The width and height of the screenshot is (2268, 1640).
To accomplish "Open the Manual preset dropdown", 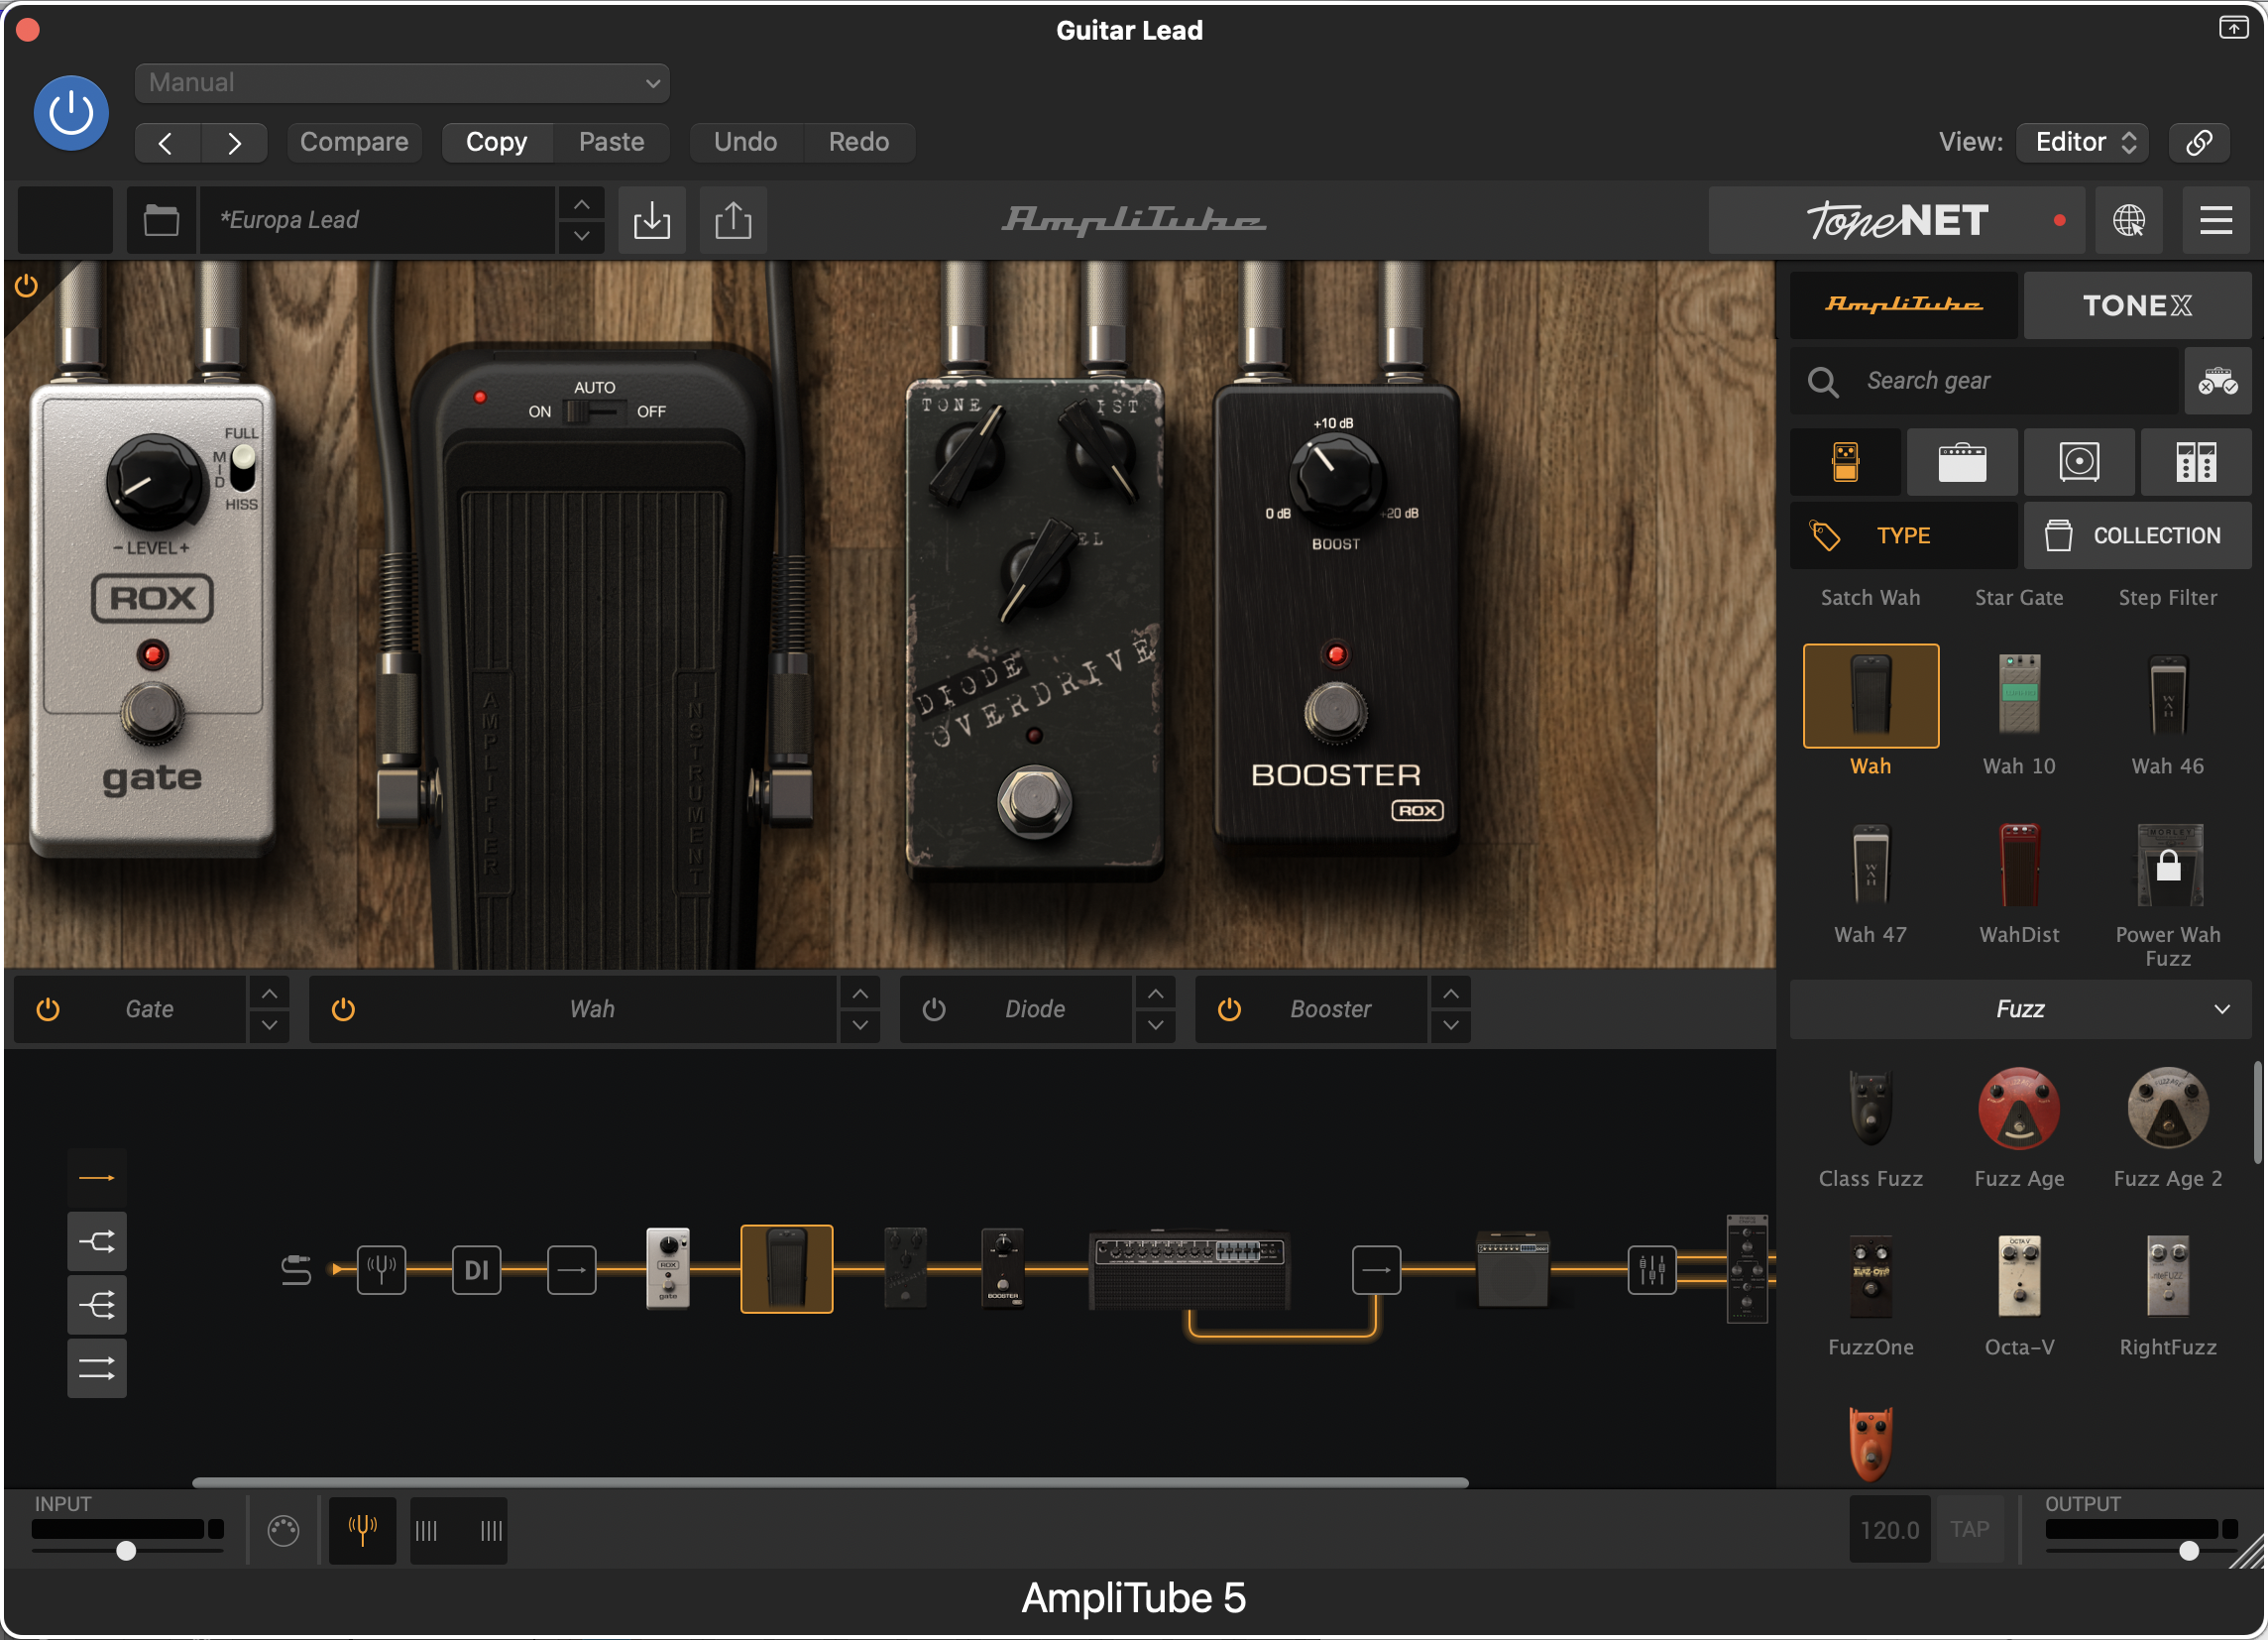I will click(x=402, y=83).
